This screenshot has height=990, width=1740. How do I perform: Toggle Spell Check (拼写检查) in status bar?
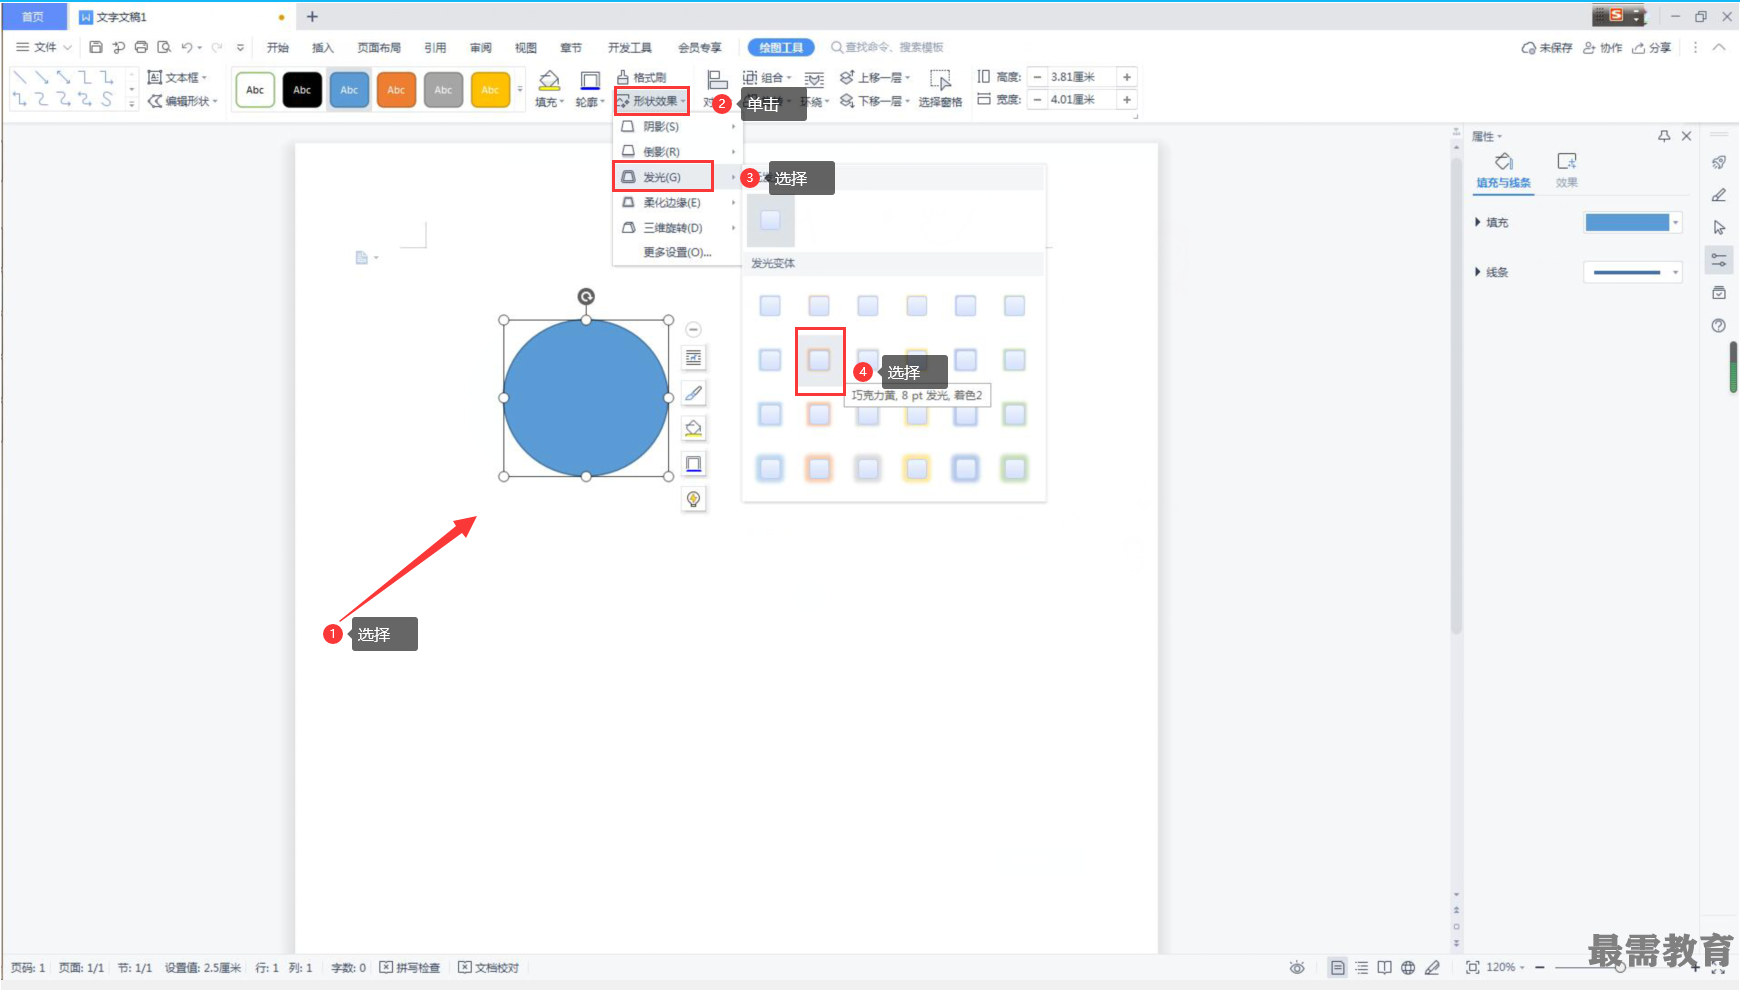coord(410,967)
